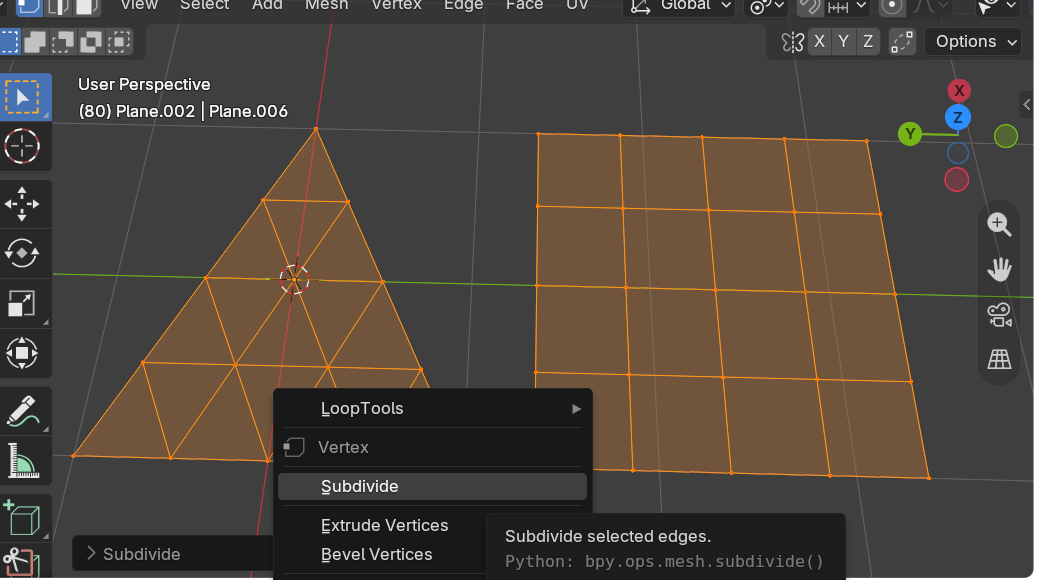Set selection mode to subtract
The height and width of the screenshot is (580, 1039).
coord(63,42)
